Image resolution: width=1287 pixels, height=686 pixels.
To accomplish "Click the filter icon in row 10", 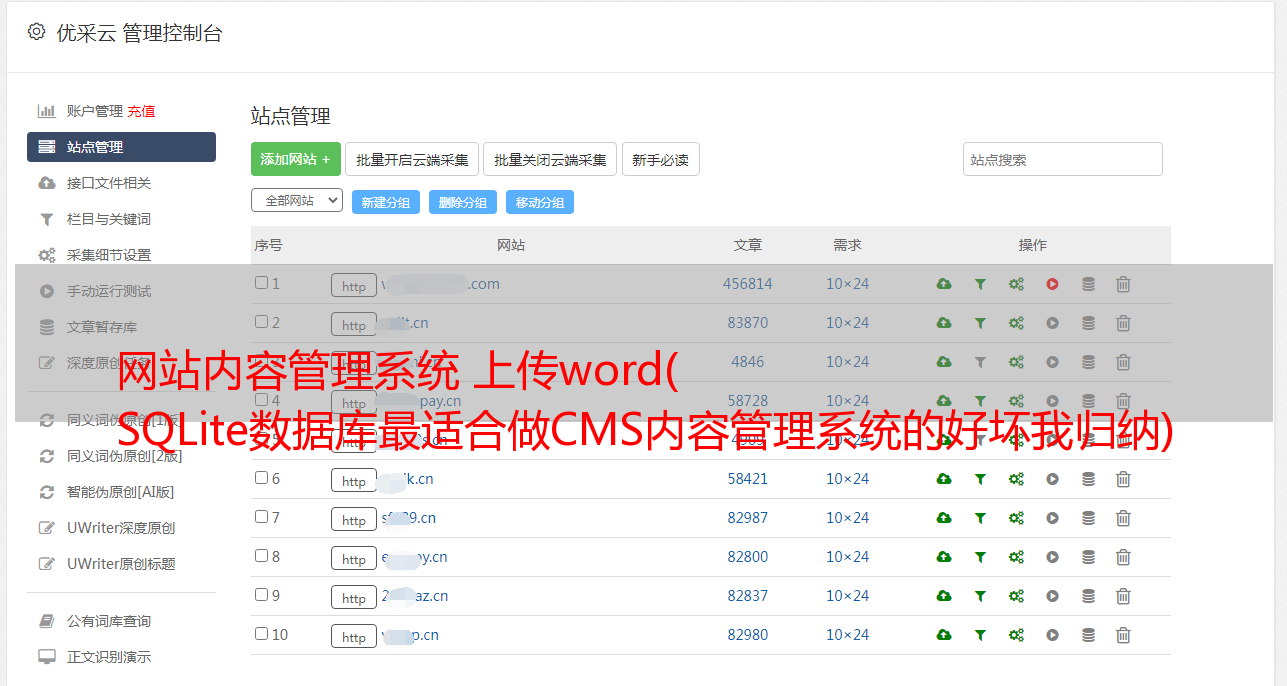I will (x=980, y=635).
